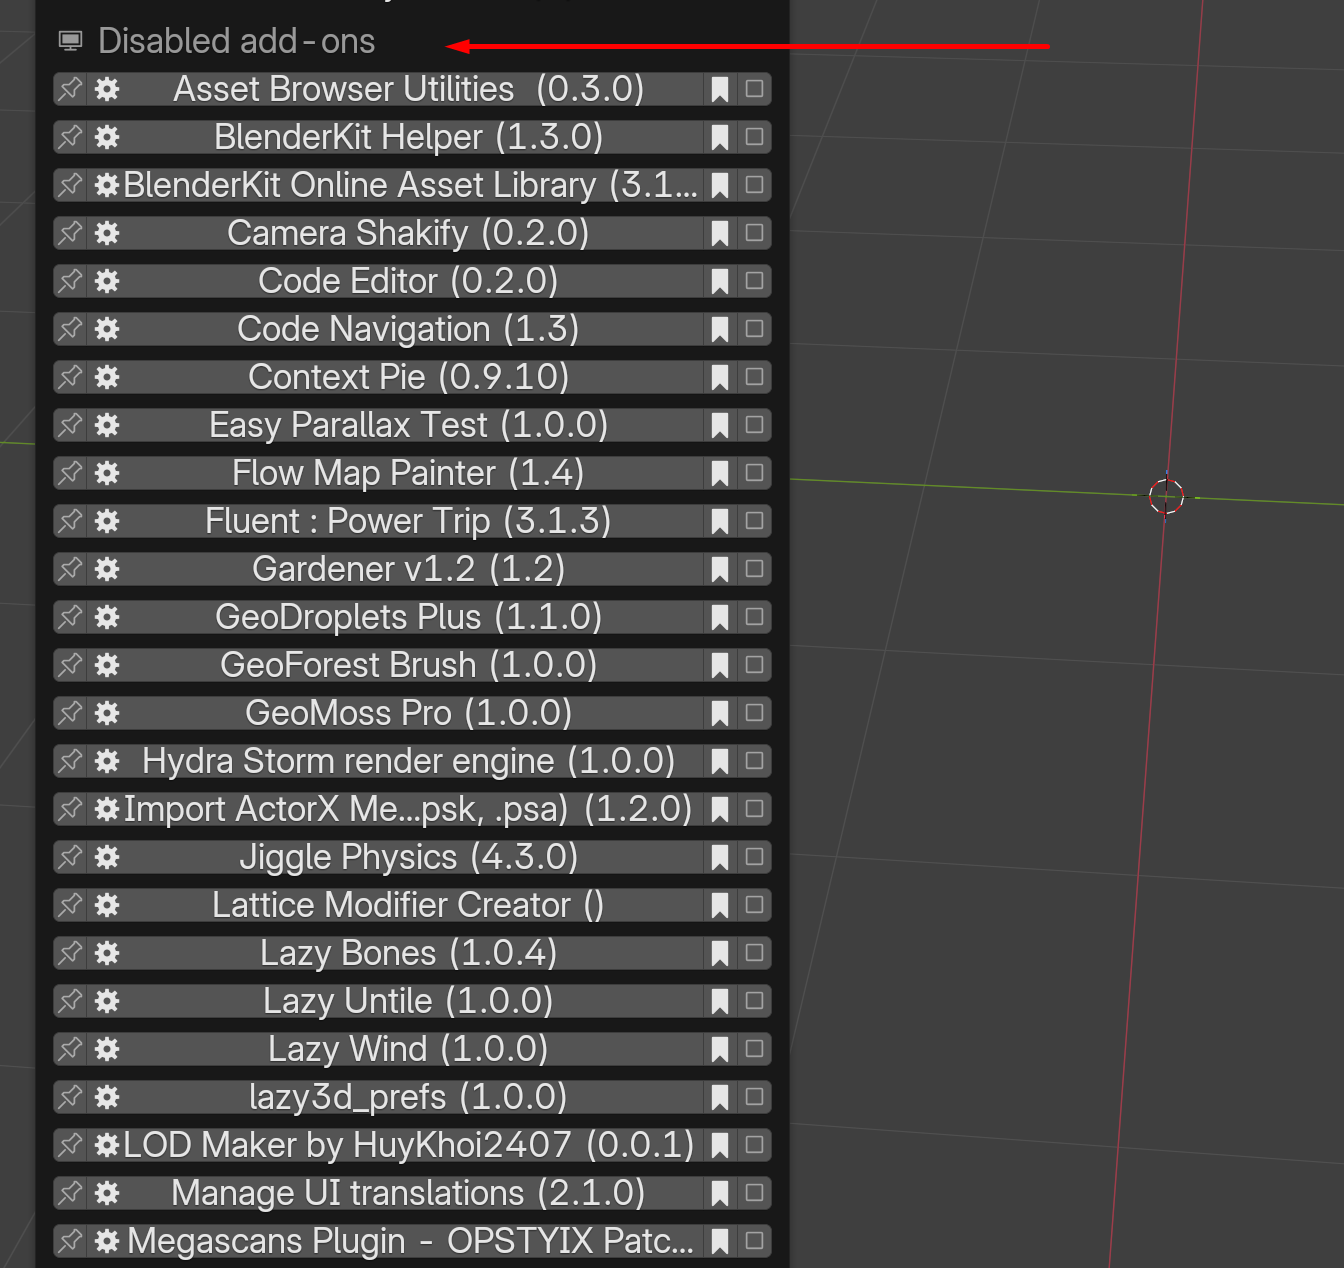The height and width of the screenshot is (1268, 1344).
Task: Bookmark the Code Editor add-on
Action: (719, 281)
